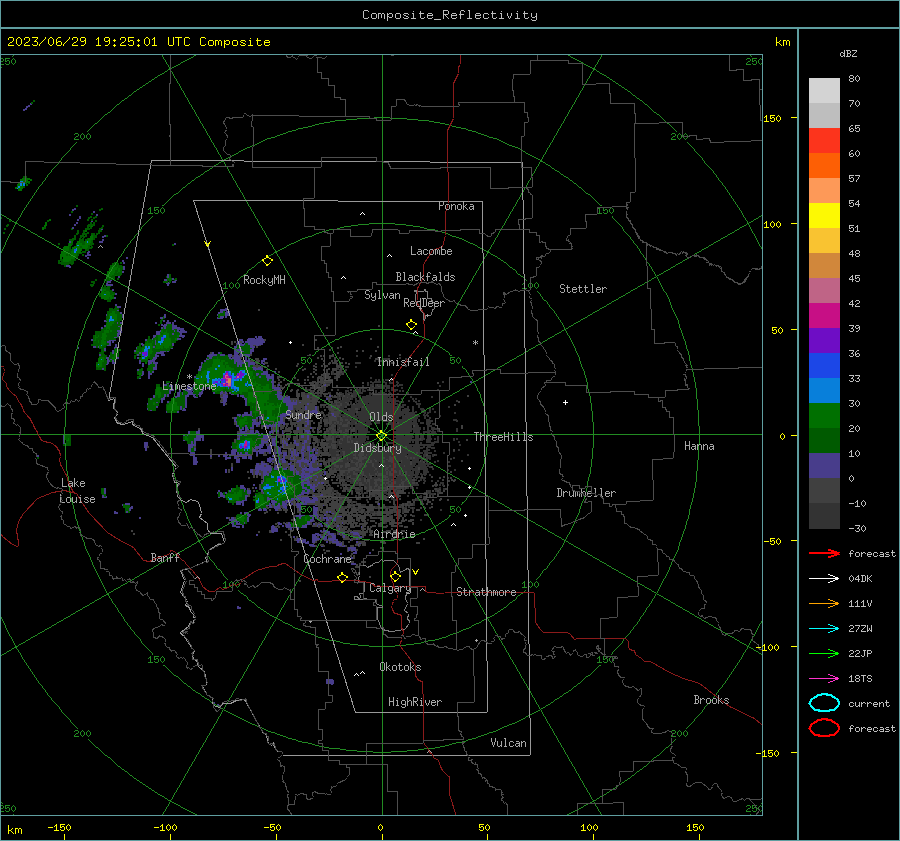Click the cyan 'current' ellipse icon
This screenshot has height=841, width=900.
[824, 703]
